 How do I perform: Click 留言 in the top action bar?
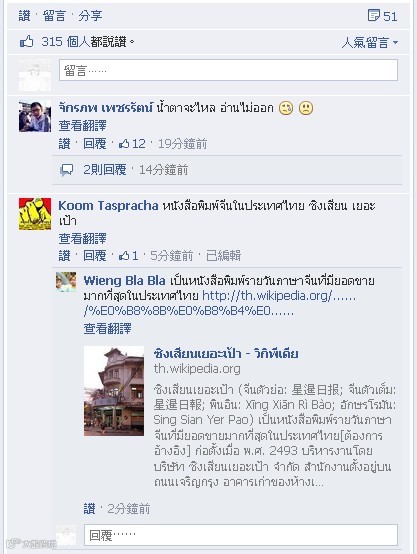pos(54,16)
